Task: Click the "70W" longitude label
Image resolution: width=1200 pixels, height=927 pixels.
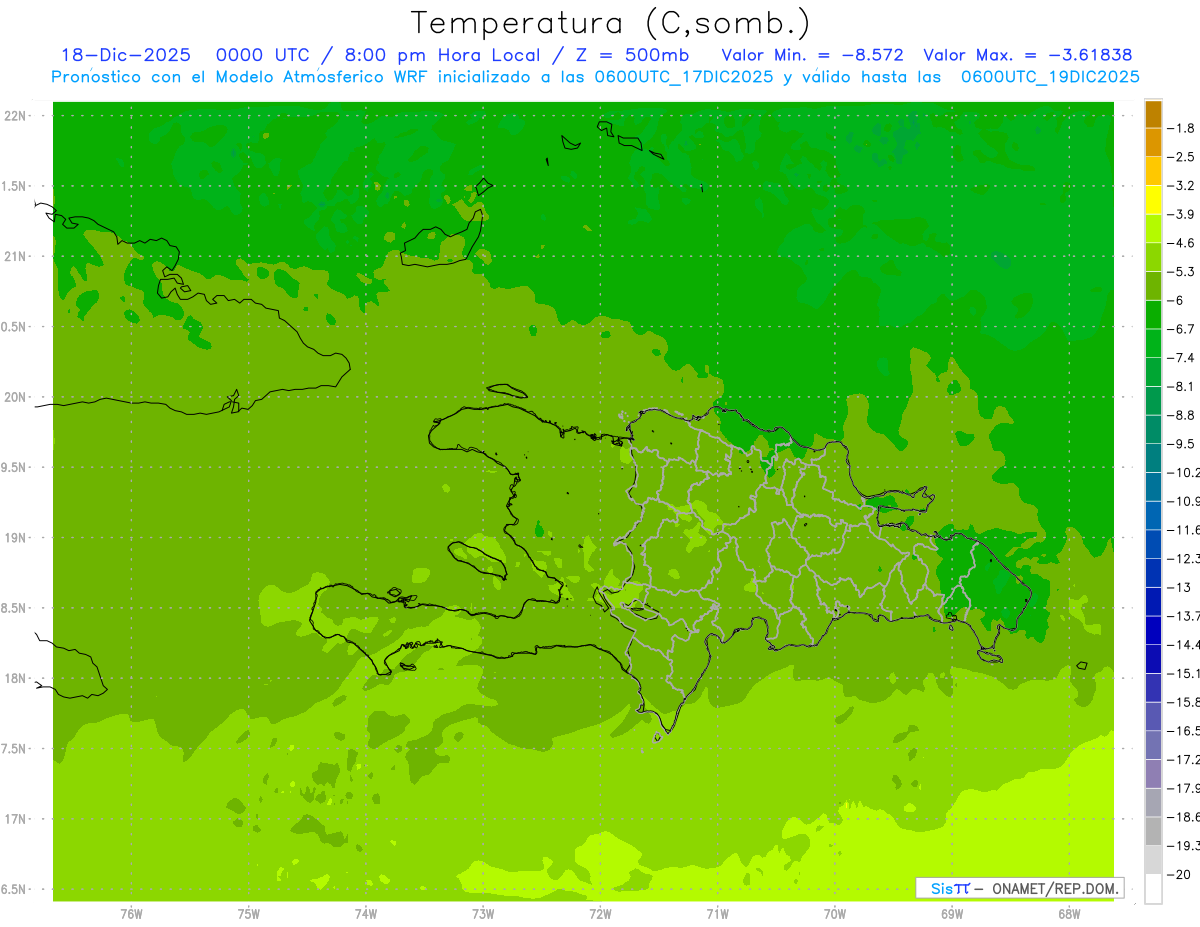Action: coord(835,913)
